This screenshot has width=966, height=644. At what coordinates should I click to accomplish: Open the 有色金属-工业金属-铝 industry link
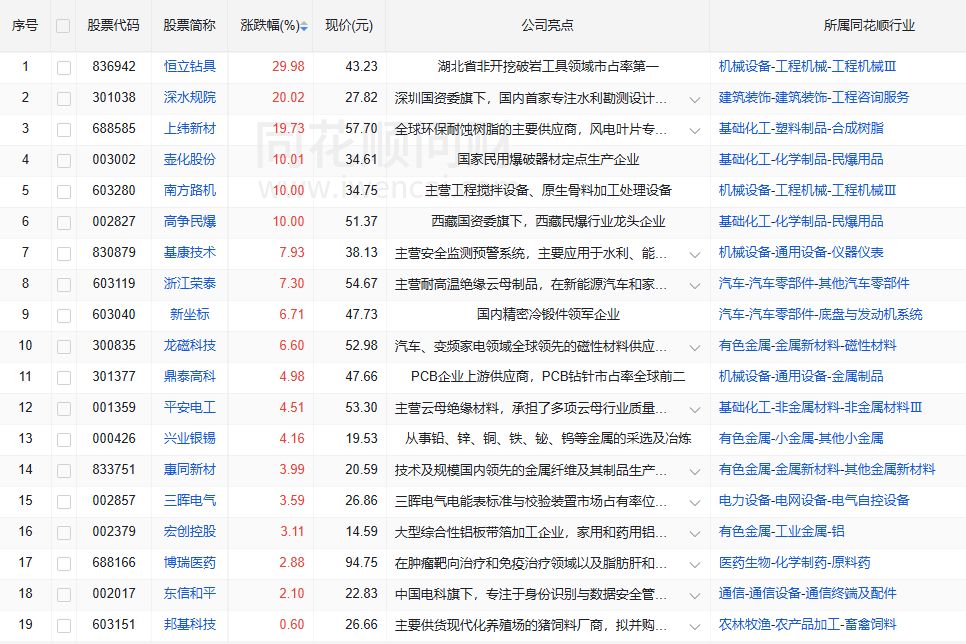tap(781, 531)
